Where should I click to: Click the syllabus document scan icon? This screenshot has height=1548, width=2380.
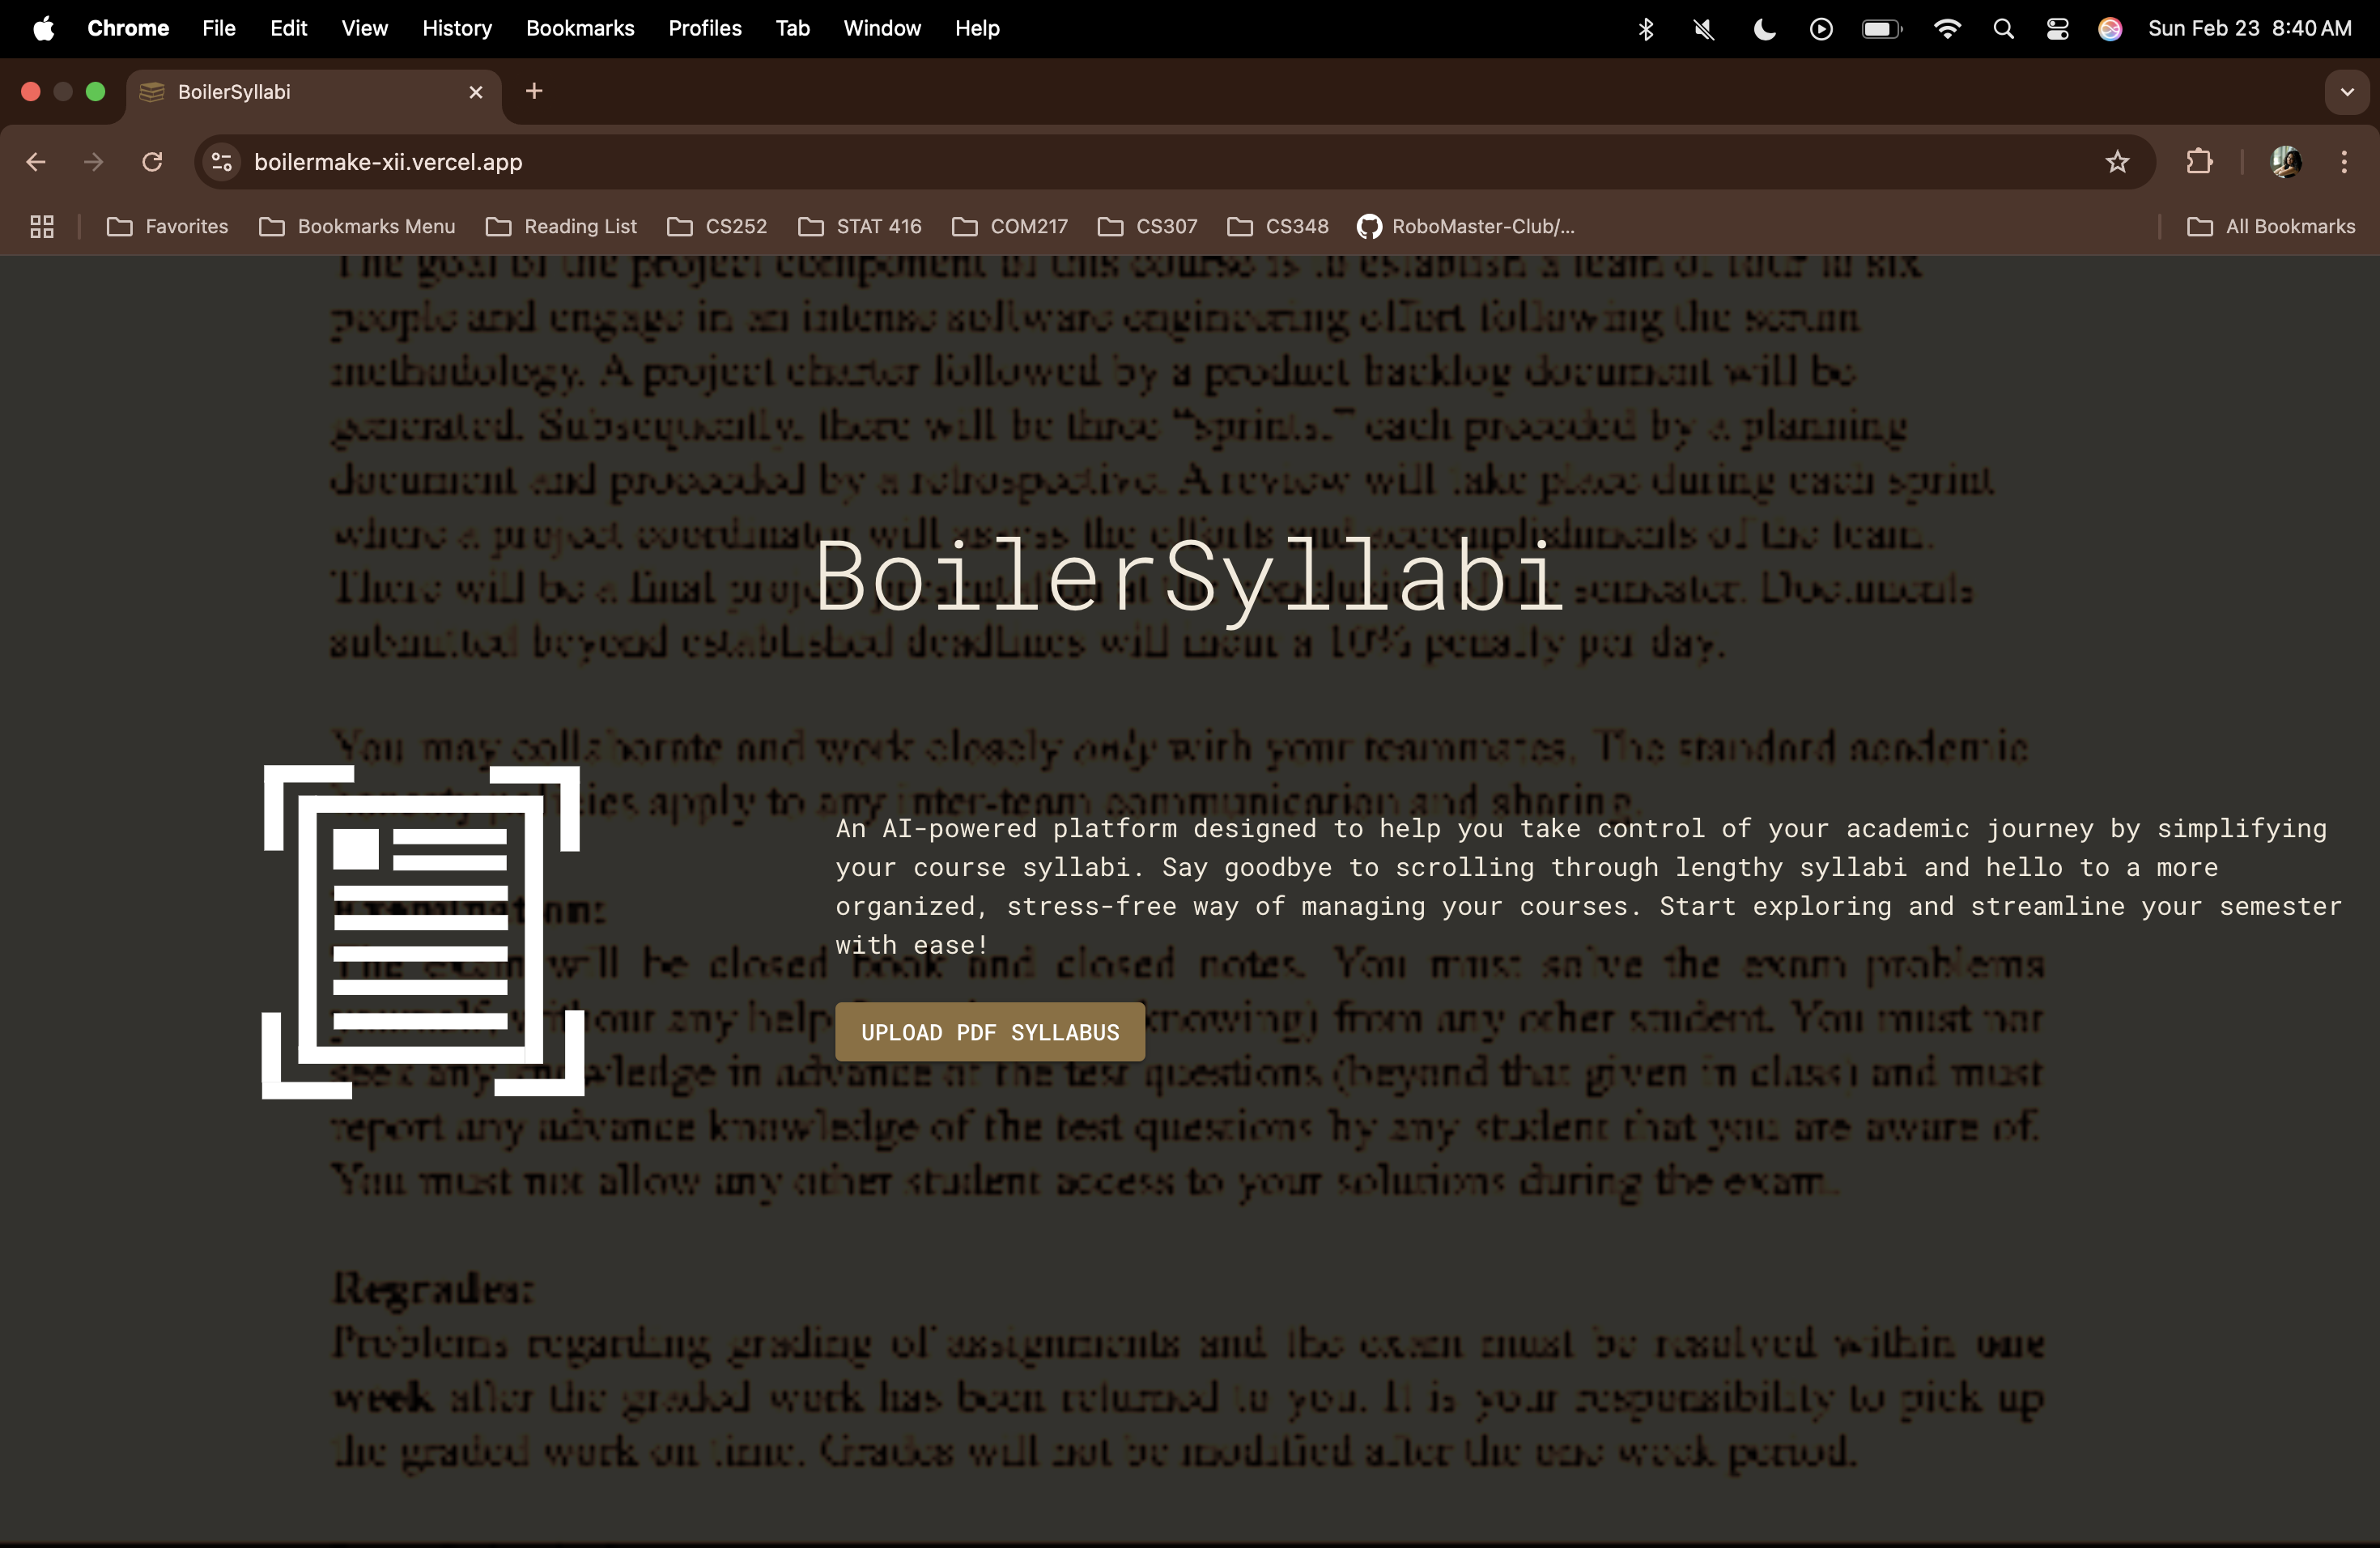(422, 931)
